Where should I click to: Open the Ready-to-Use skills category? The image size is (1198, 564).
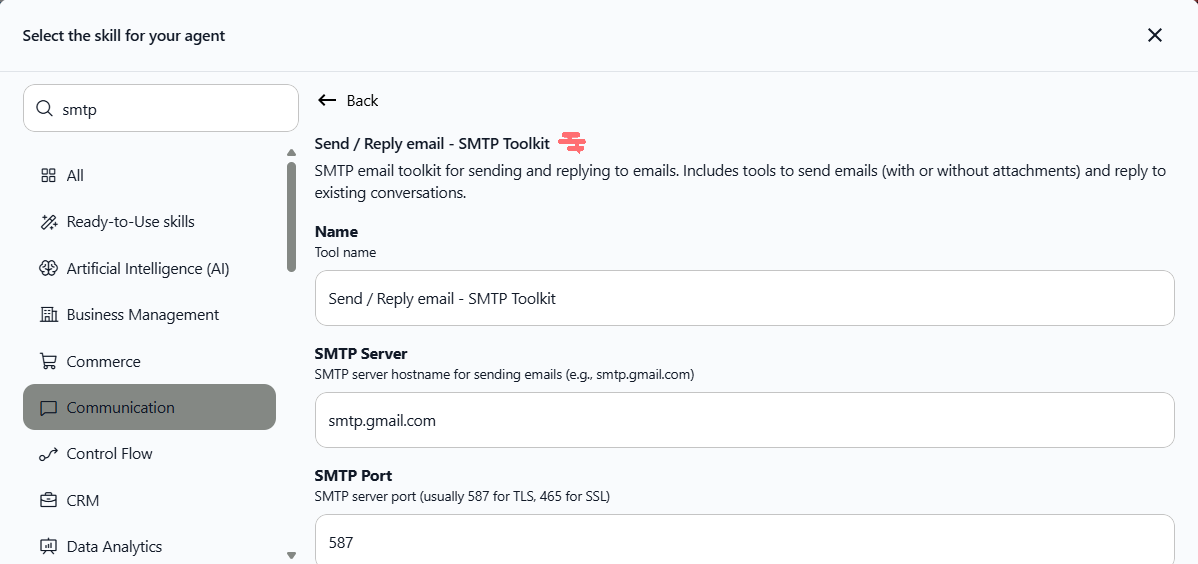click(130, 222)
